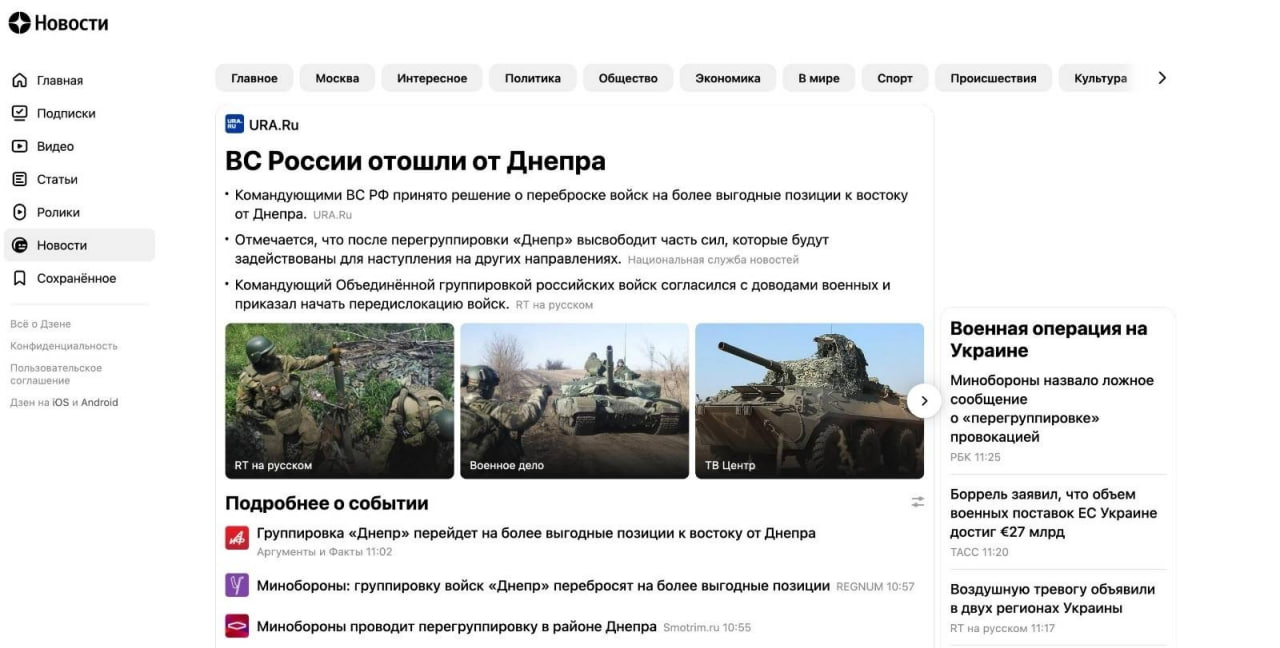Click the URA.Ru source icon
The height and width of the screenshot is (648, 1280).
point(234,124)
